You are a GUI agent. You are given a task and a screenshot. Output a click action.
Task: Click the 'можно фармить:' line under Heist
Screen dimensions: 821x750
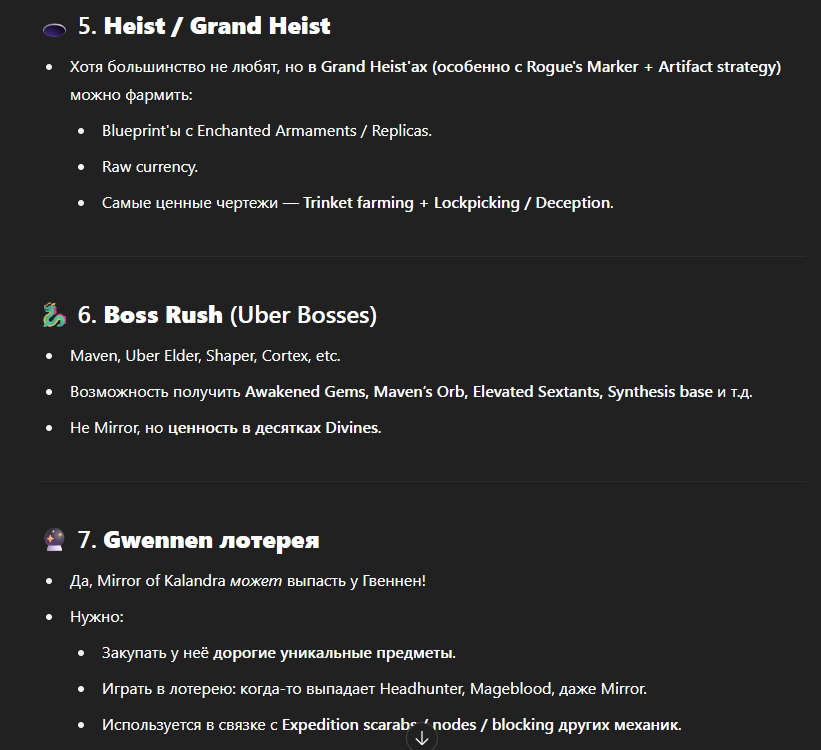tap(131, 95)
